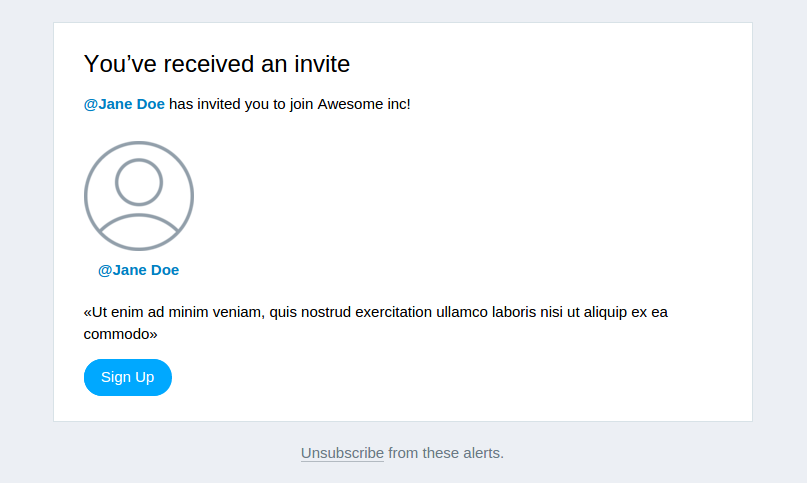Open the Unsubscribe link in the footer
This screenshot has width=807, height=483.
coord(342,453)
